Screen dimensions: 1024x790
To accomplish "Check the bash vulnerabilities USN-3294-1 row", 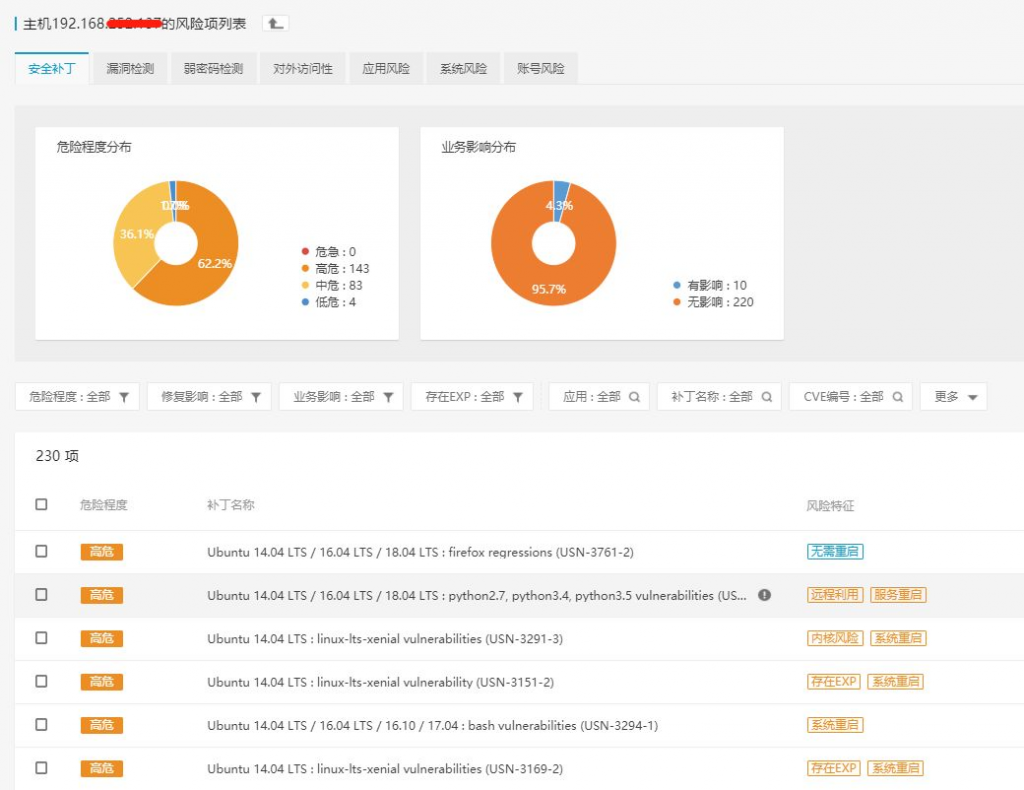I will (41, 725).
